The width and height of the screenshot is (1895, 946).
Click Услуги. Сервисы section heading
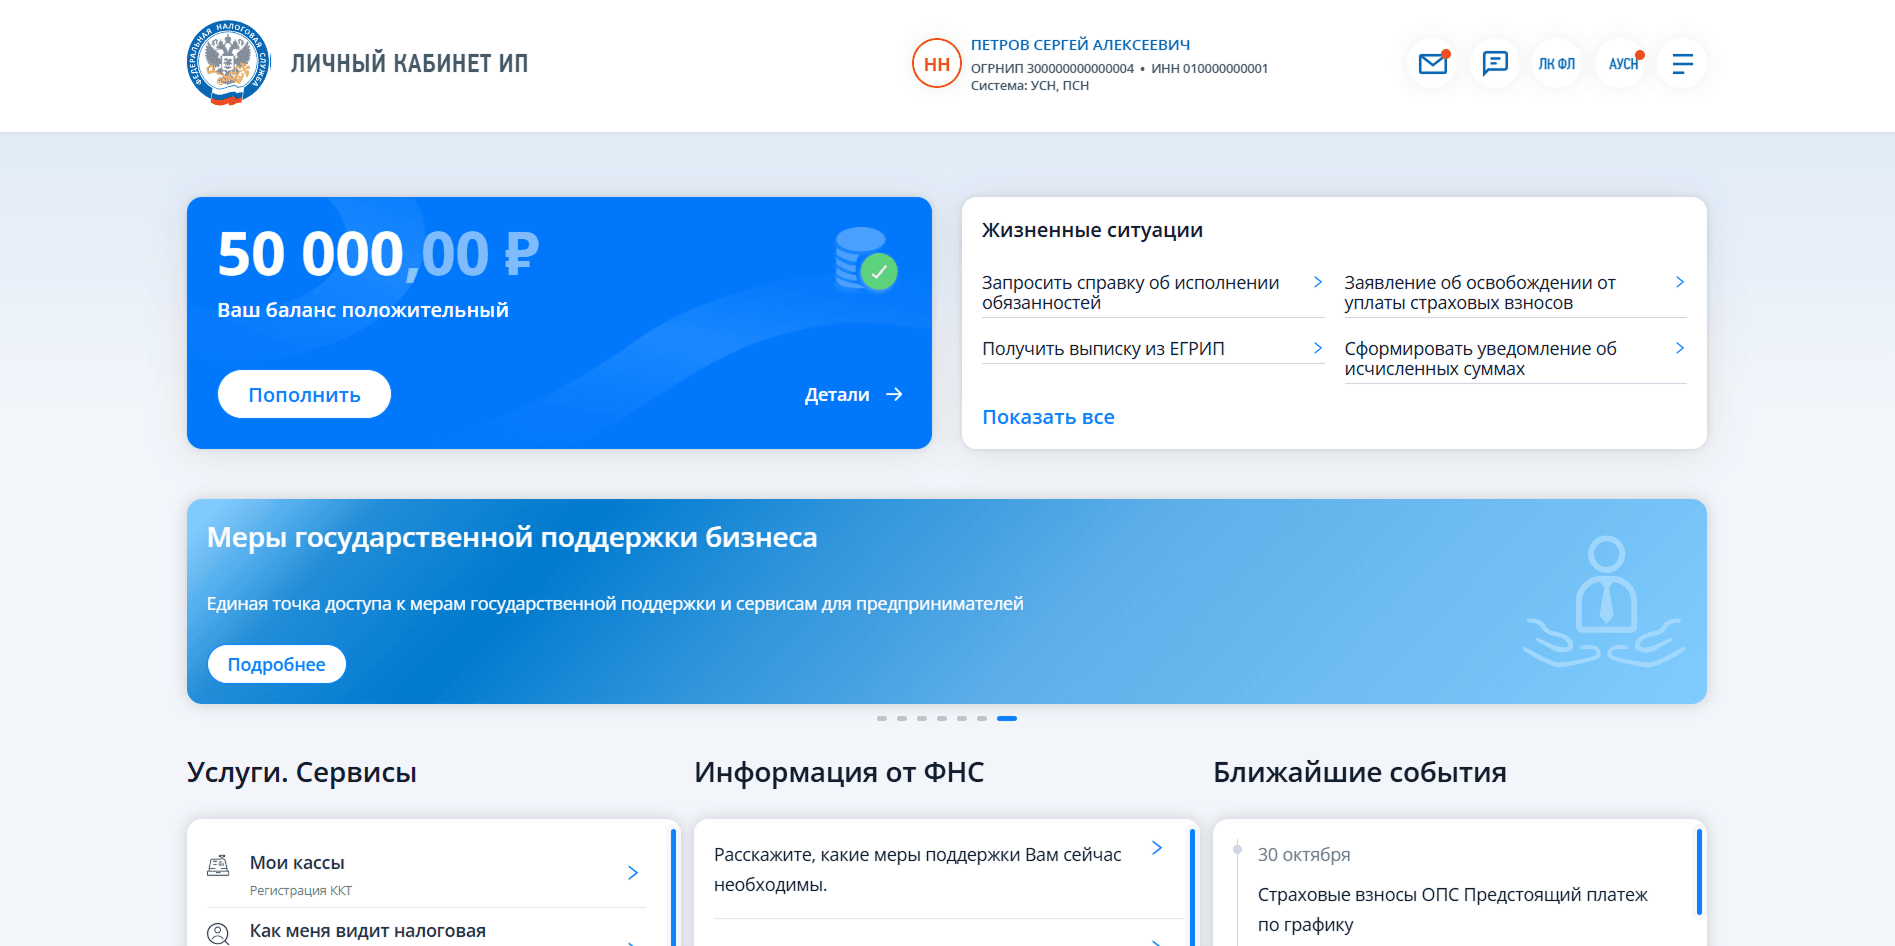pyautogui.click(x=301, y=772)
